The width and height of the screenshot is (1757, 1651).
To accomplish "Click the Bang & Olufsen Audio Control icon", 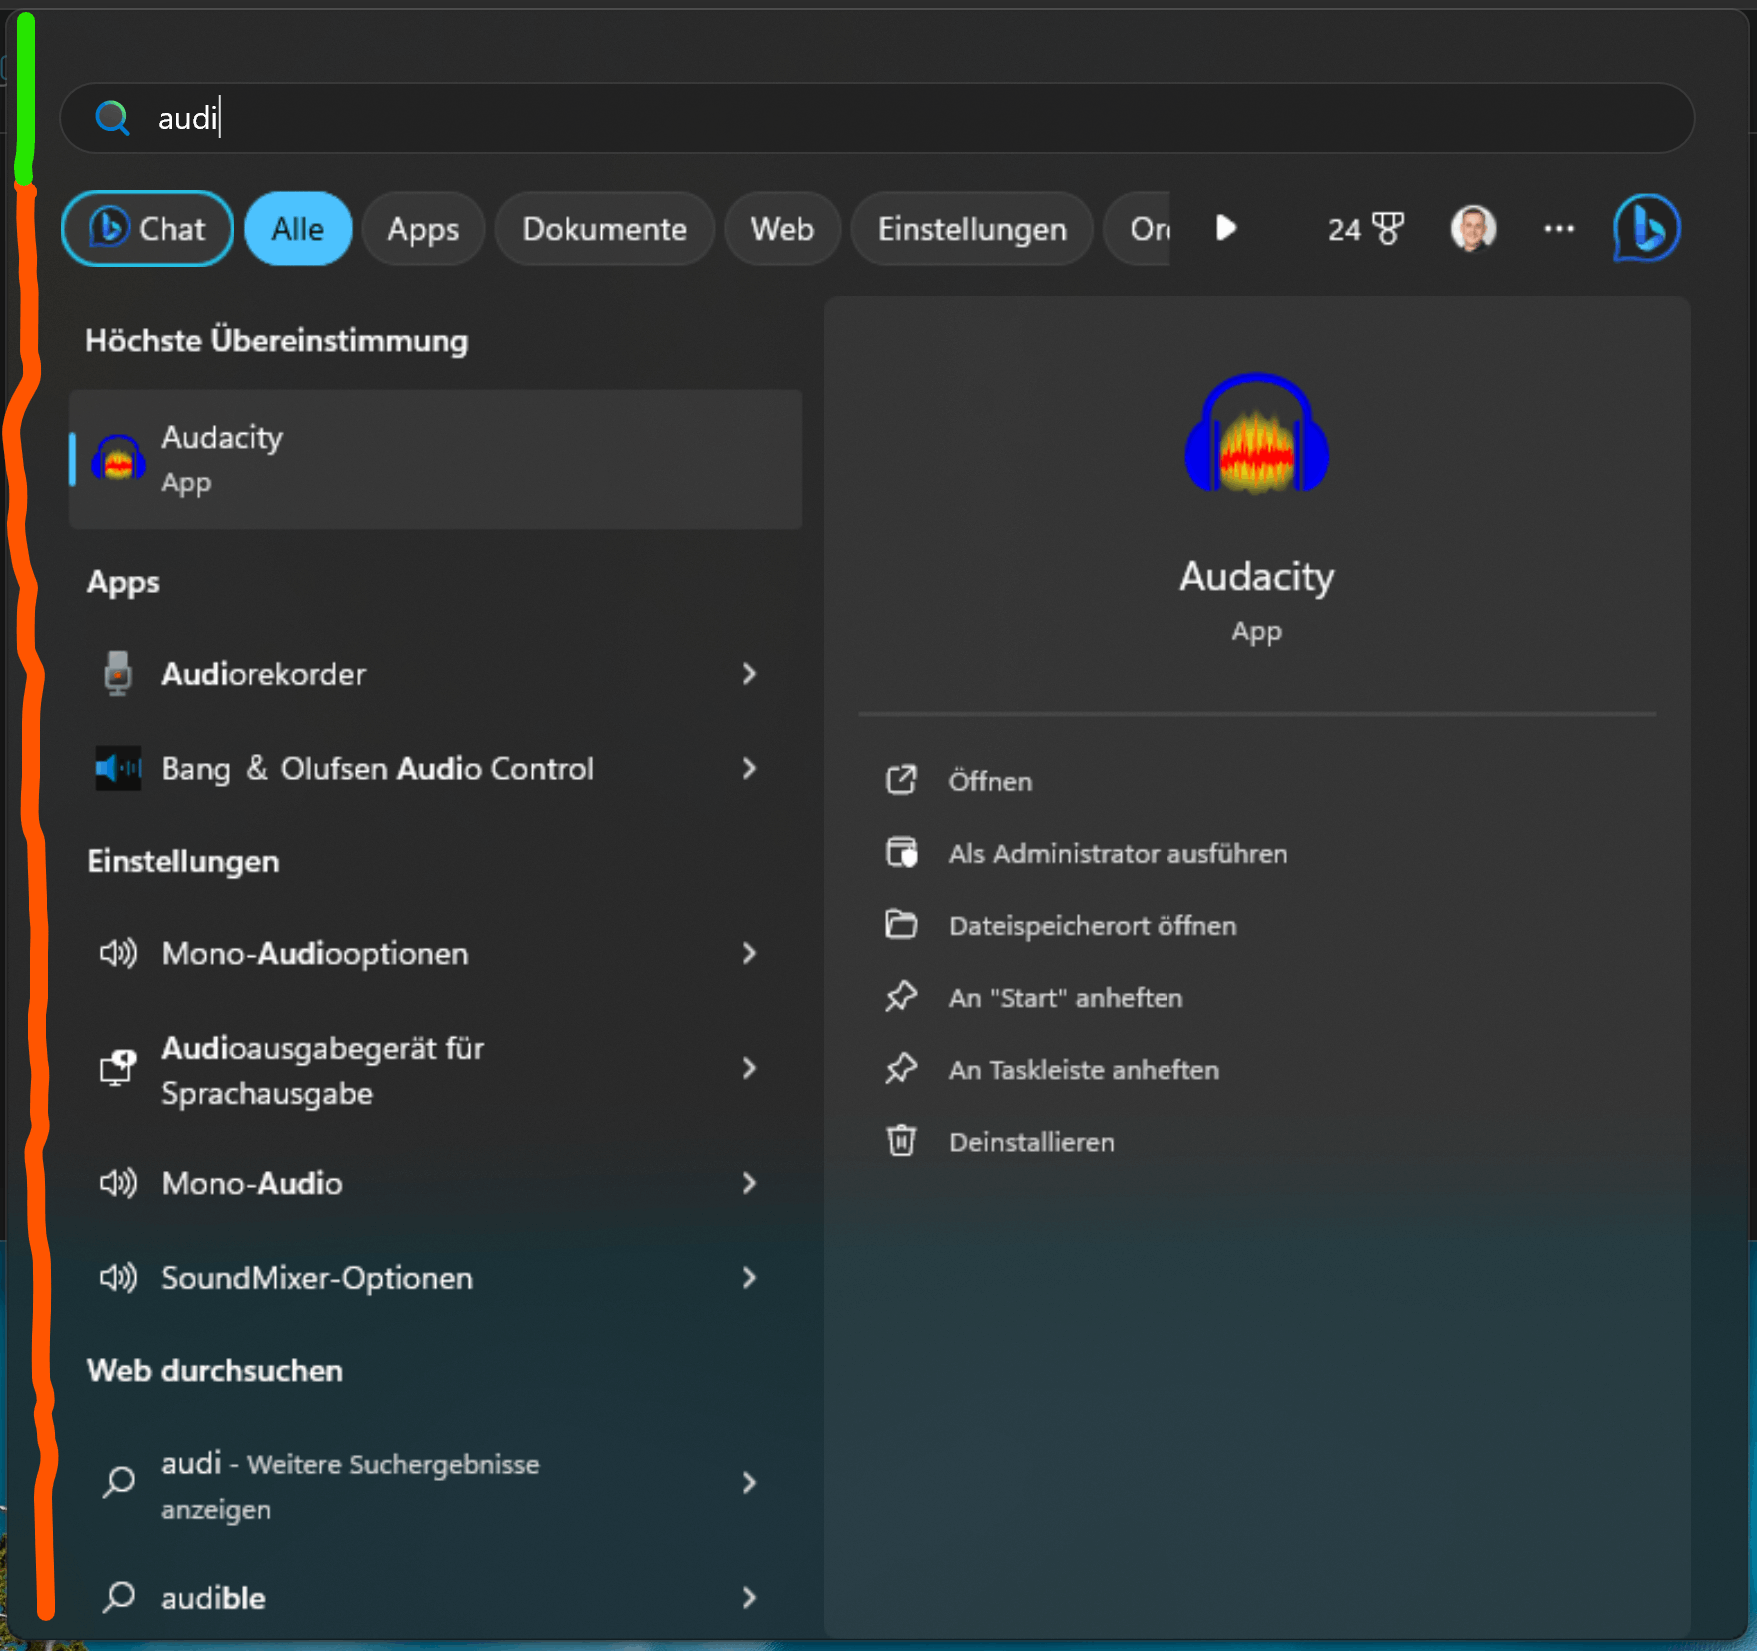I will pyautogui.click(x=118, y=768).
